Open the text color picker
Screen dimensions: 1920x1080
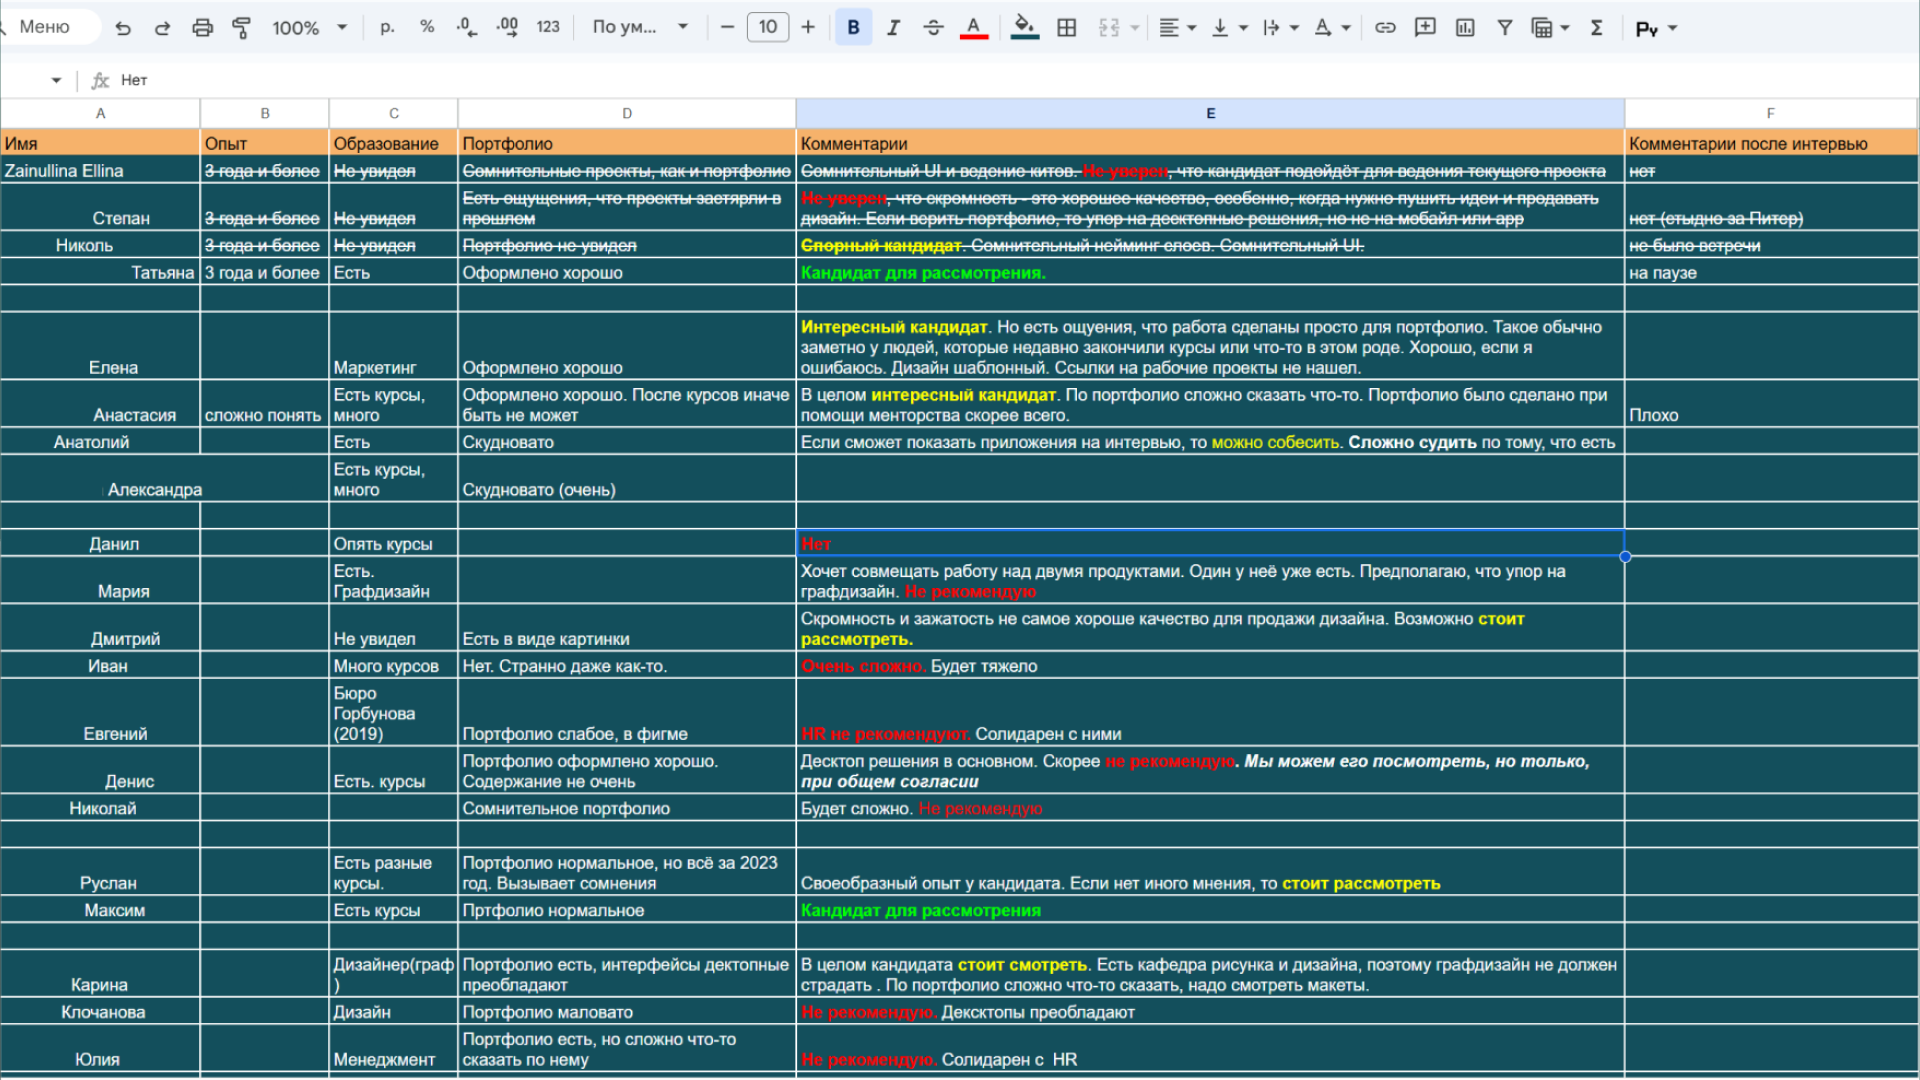click(973, 28)
